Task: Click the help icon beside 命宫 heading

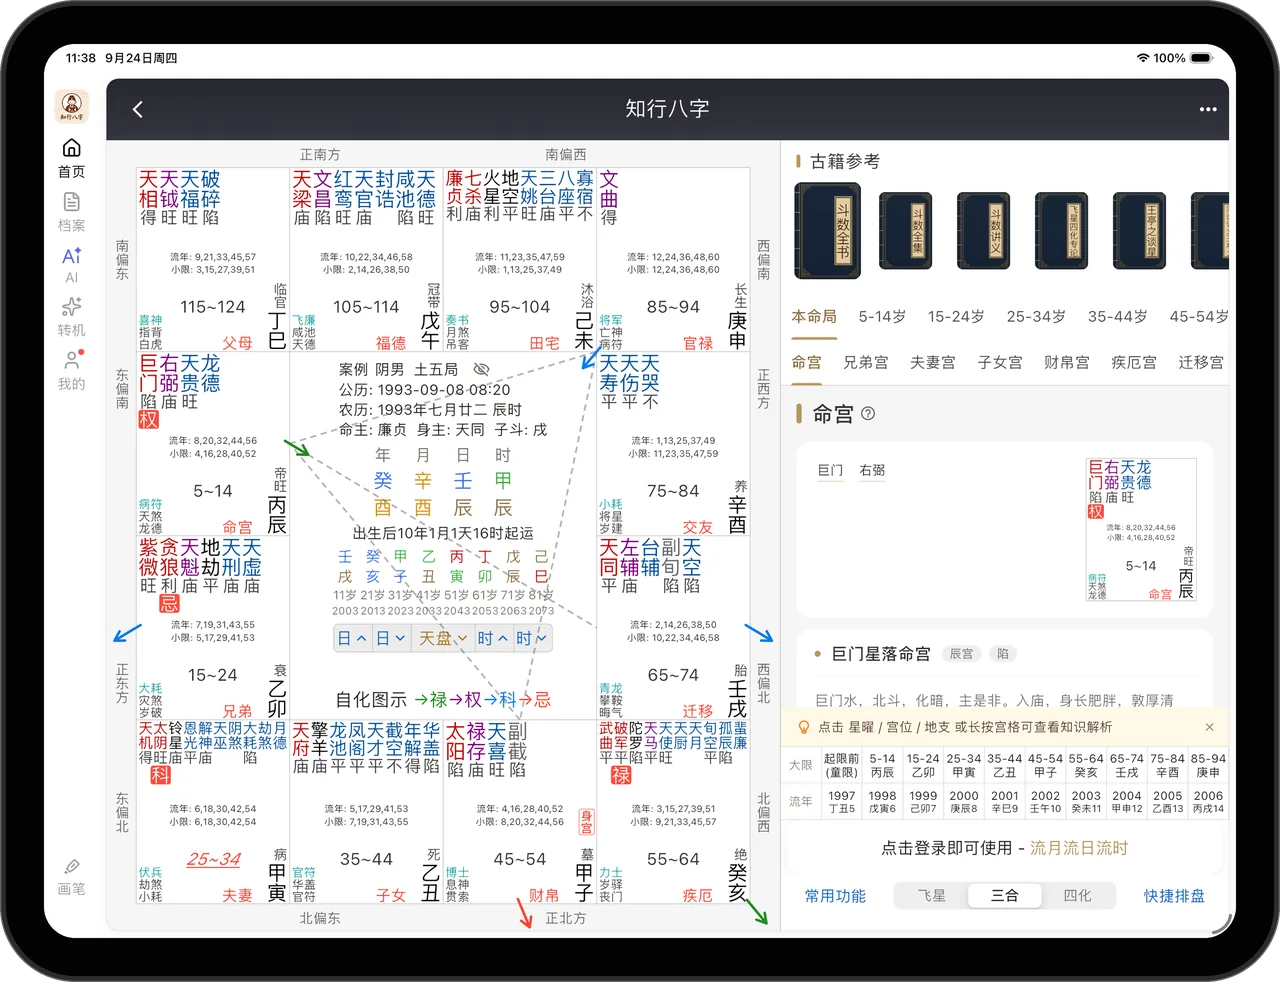Action: click(868, 414)
